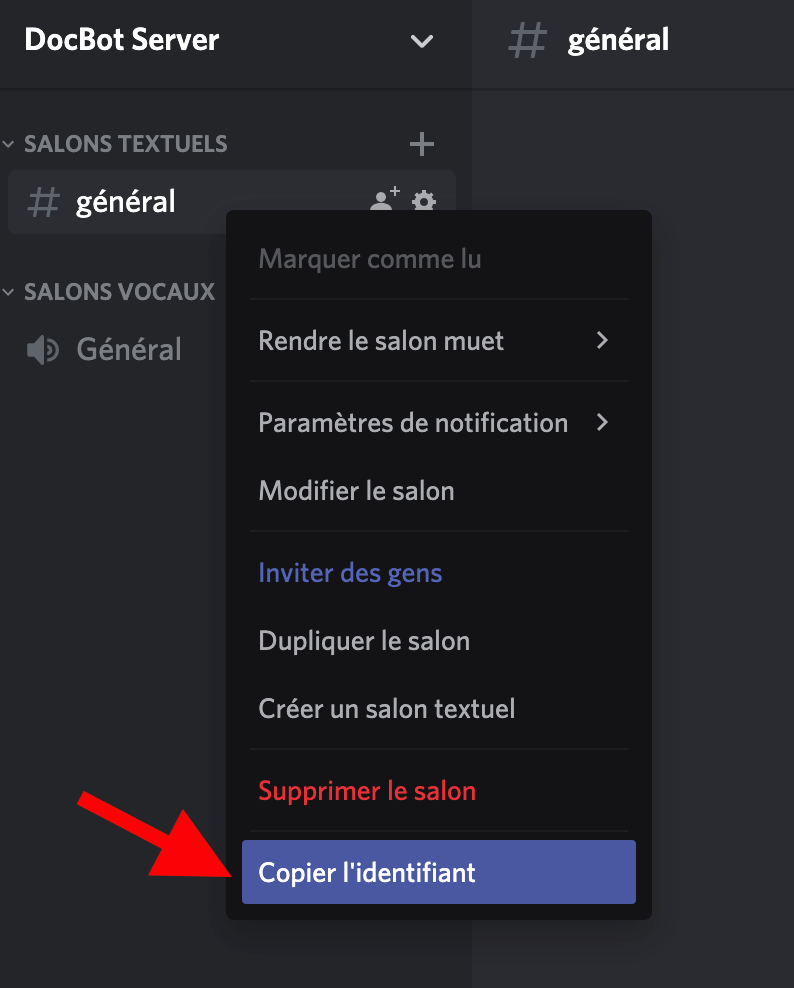Click 'Inviter des gens' menu entry
Viewport: 794px width, 988px height.
[x=350, y=573]
